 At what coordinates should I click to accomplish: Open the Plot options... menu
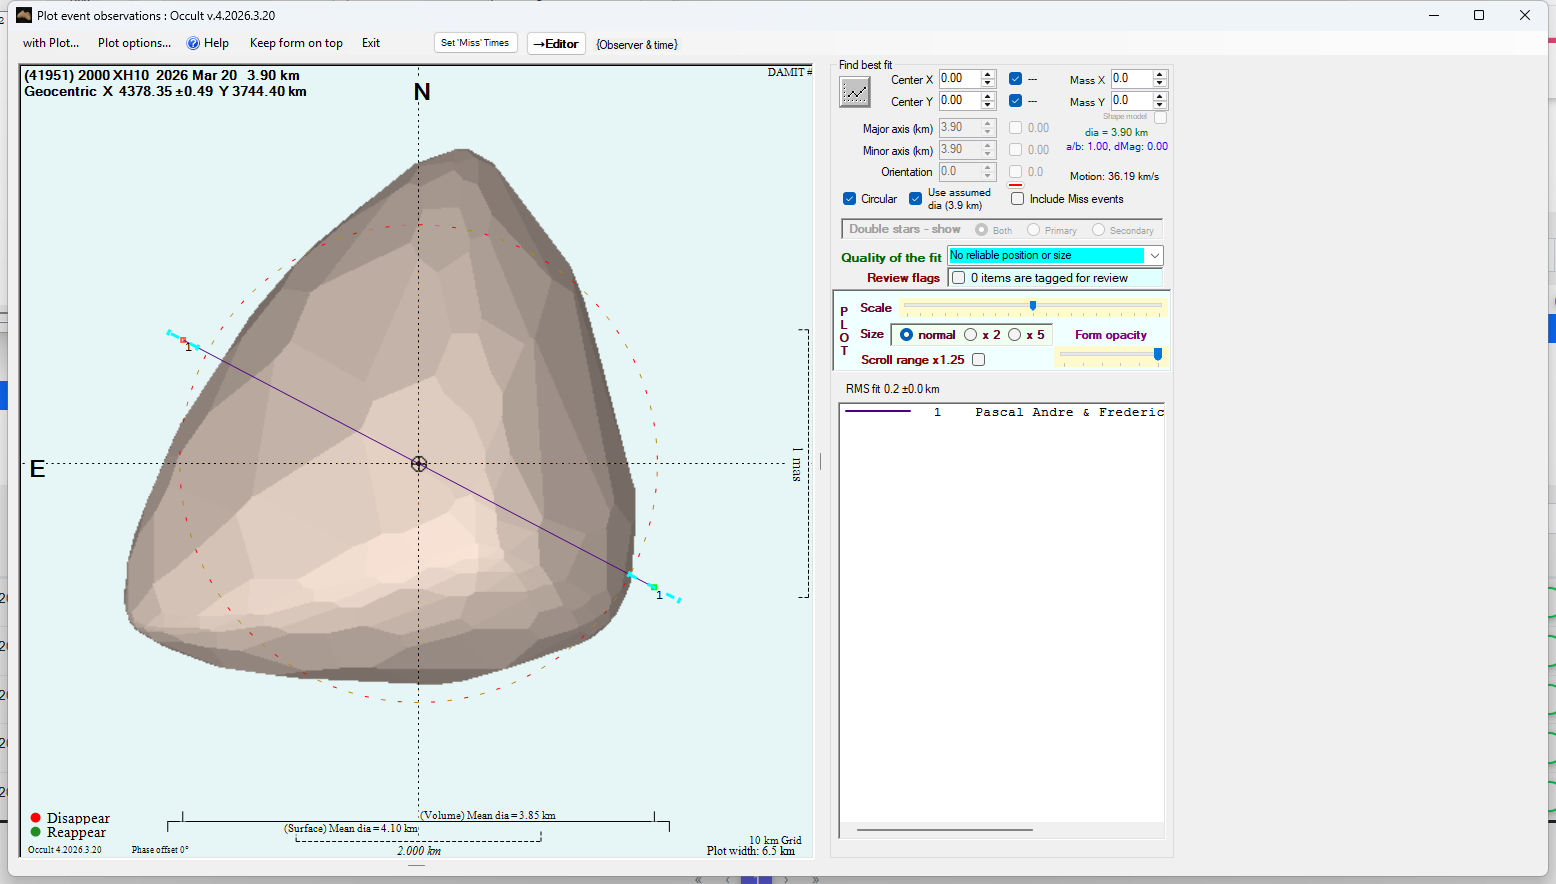pyautogui.click(x=134, y=43)
